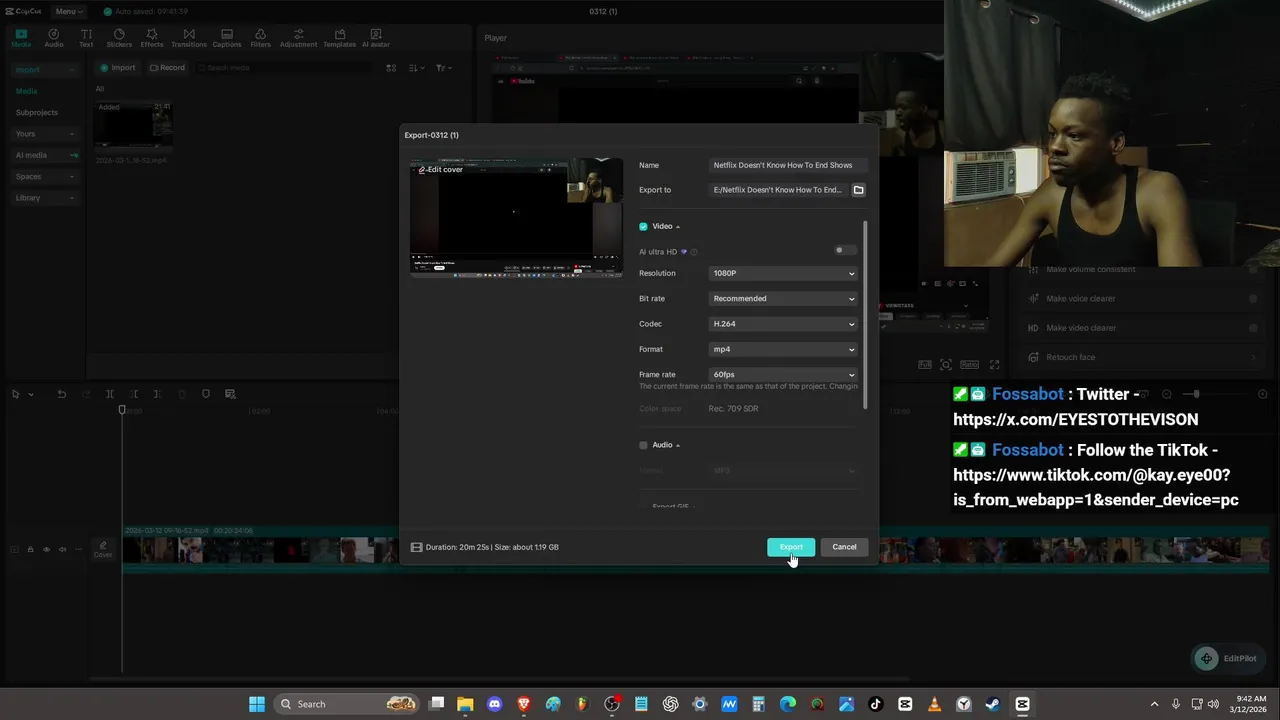The image size is (1280, 720).
Task: Collapse the Audio section arrow
Action: coord(678,445)
